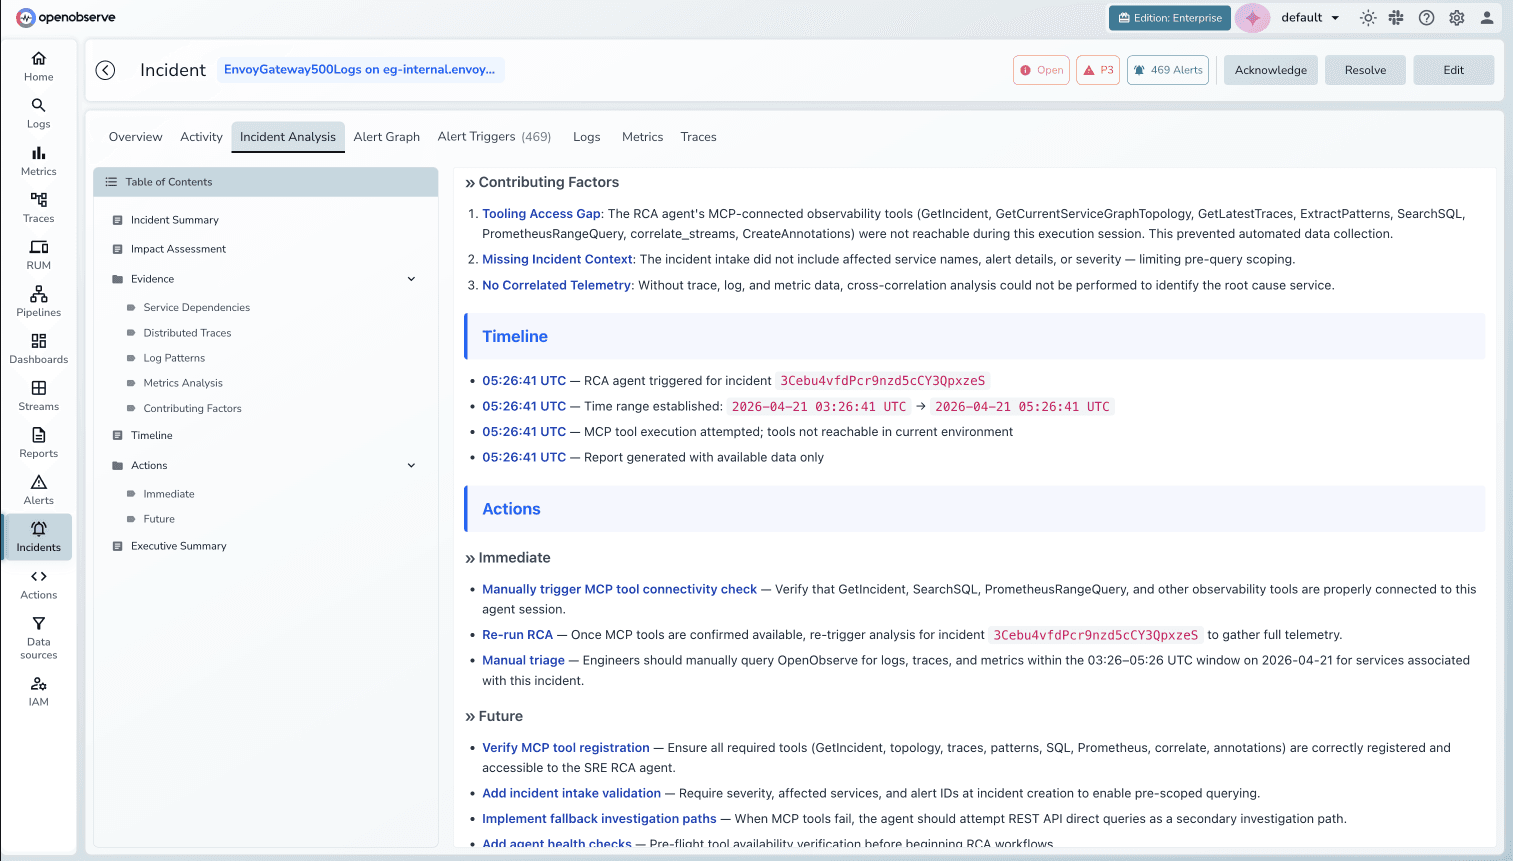Collapse the Evidence section chevron
This screenshot has height=861, width=1513.
point(411,279)
